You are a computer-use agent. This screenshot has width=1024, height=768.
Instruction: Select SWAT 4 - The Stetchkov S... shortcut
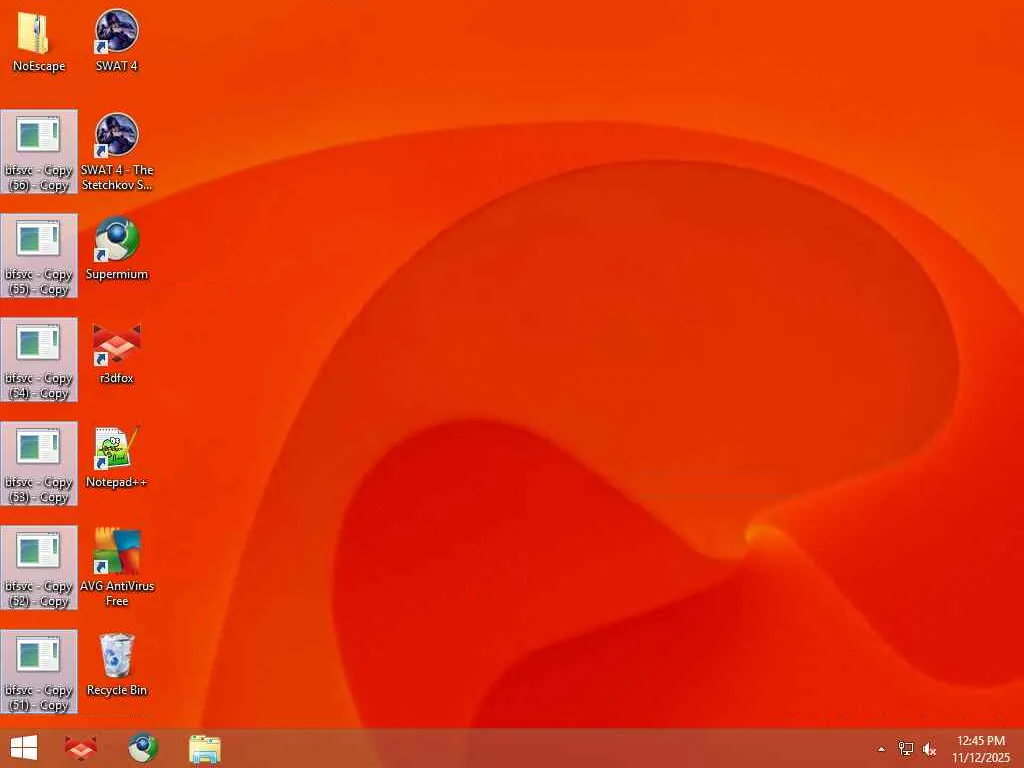point(117,152)
